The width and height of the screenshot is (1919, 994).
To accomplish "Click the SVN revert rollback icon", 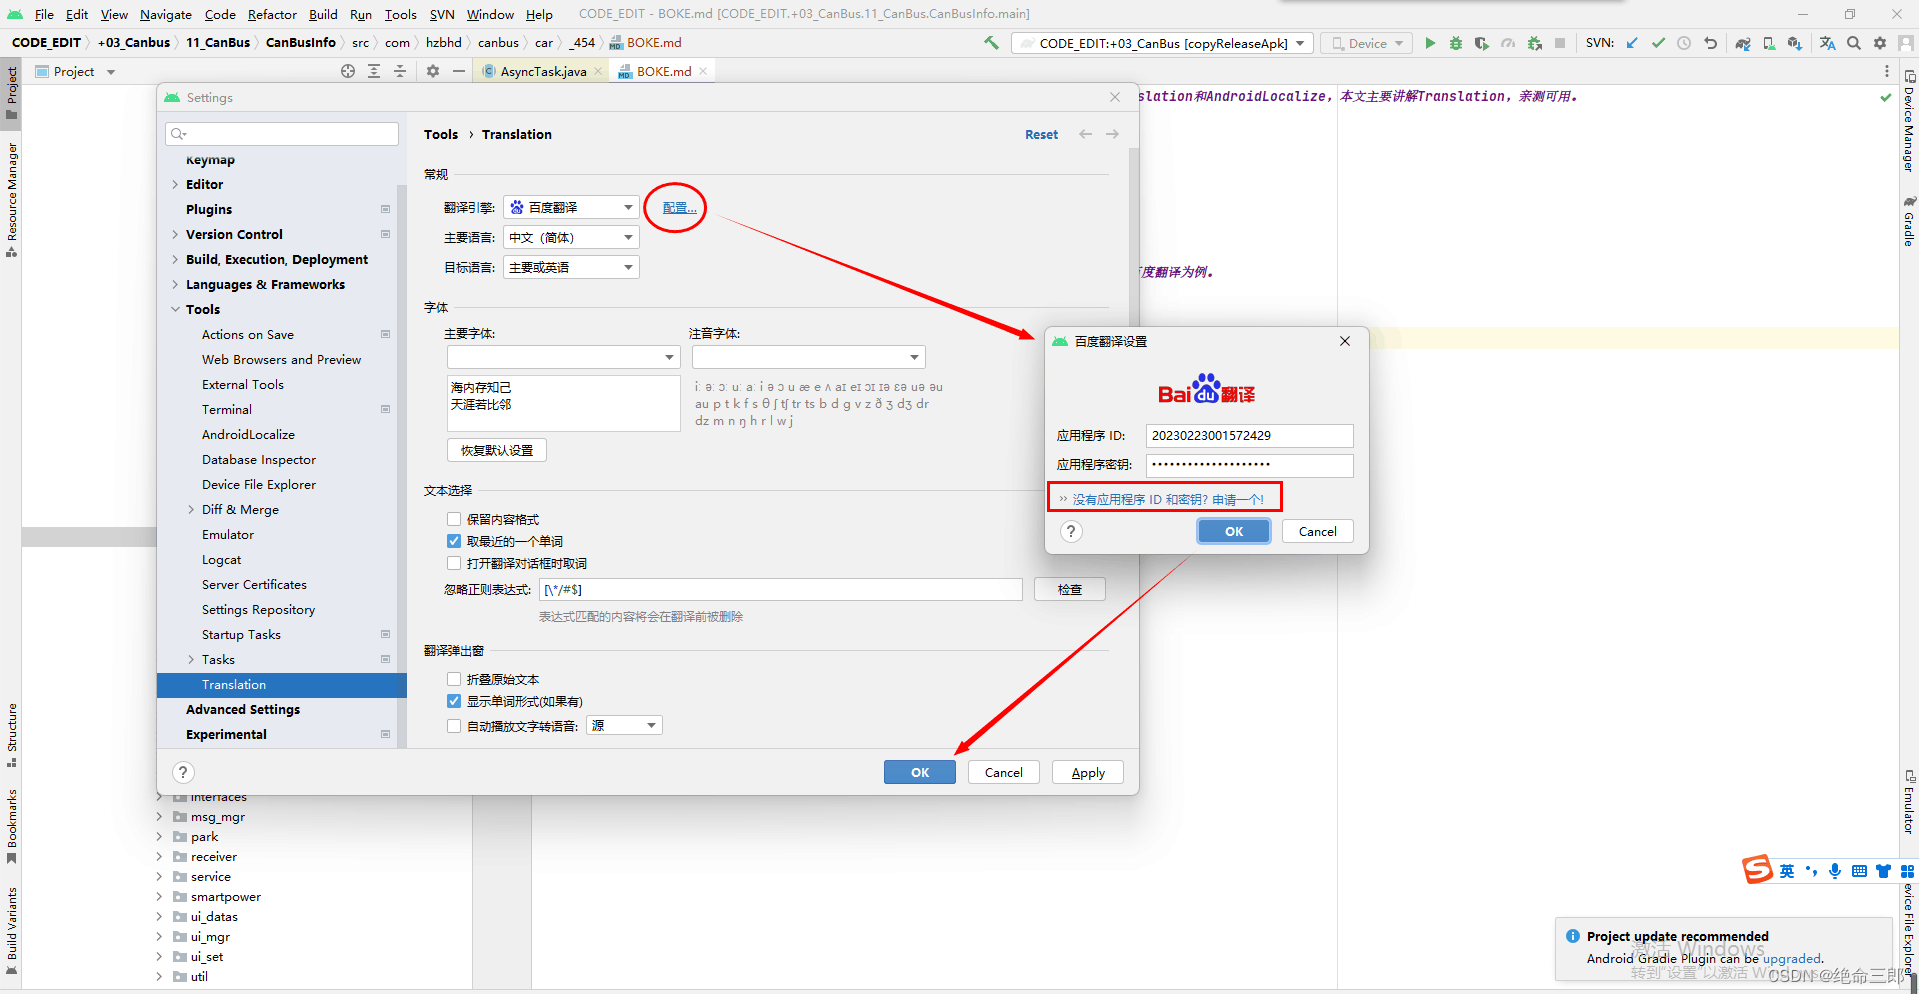I will pyautogui.click(x=1710, y=43).
